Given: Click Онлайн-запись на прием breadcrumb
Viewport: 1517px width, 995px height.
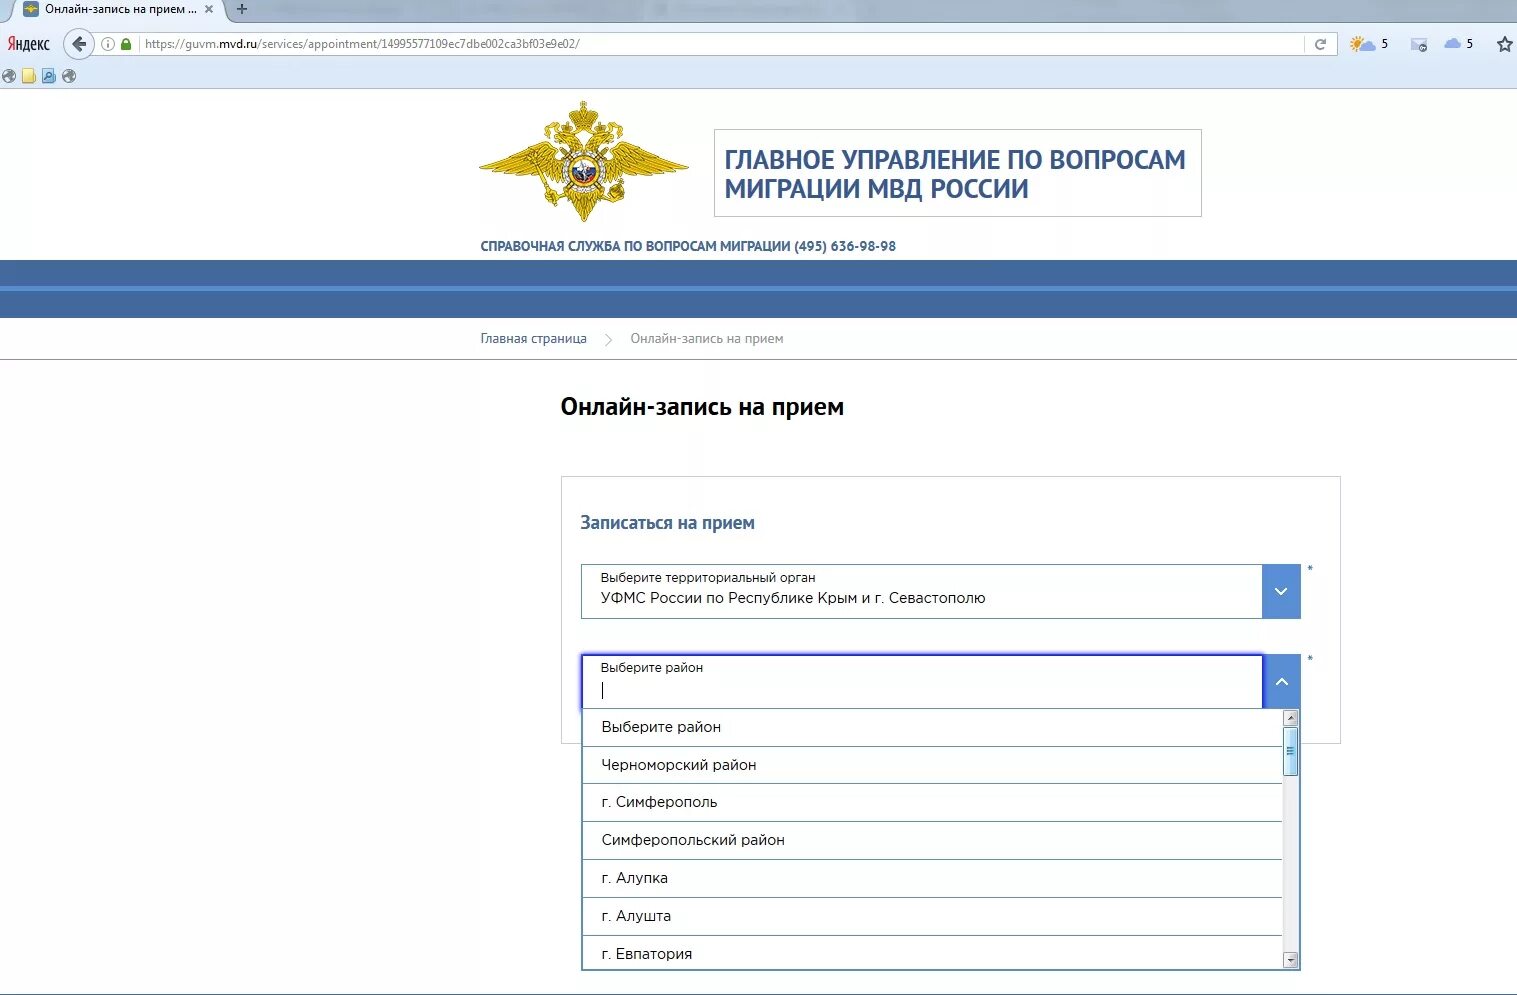Looking at the screenshot, I should click(707, 339).
